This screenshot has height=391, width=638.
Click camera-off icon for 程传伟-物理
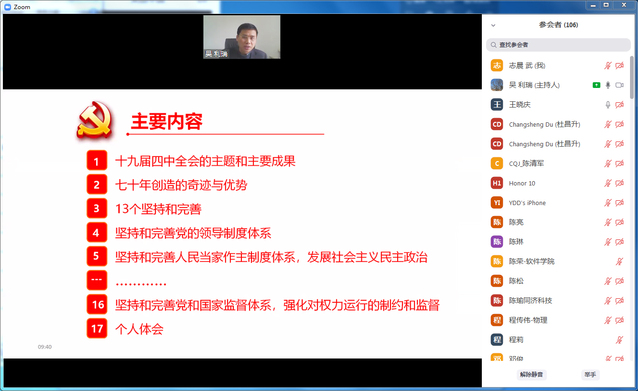(x=620, y=320)
